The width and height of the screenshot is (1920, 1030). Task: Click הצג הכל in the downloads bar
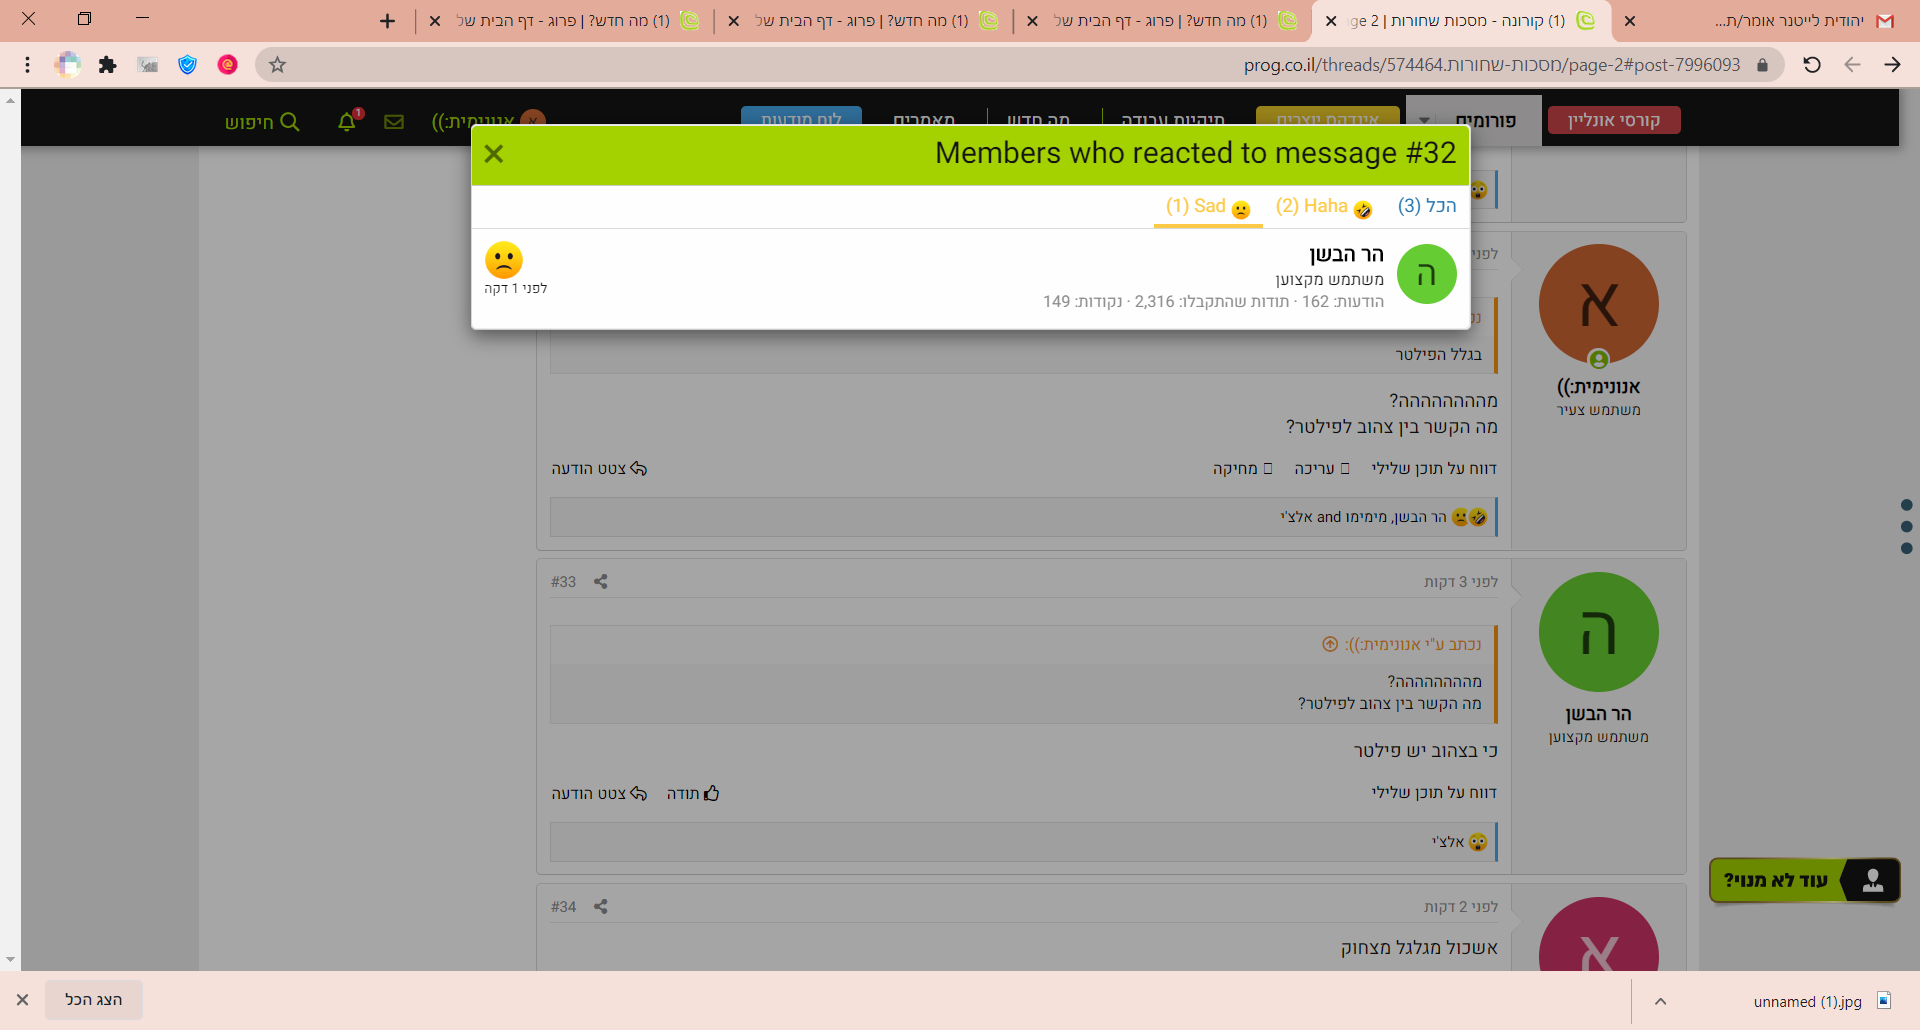pos(94,1000)
